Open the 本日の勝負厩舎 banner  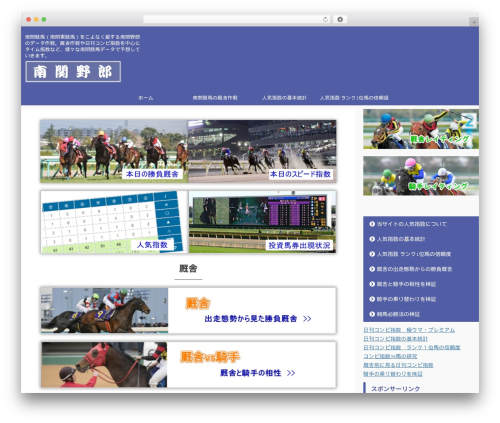coord(114,151)
